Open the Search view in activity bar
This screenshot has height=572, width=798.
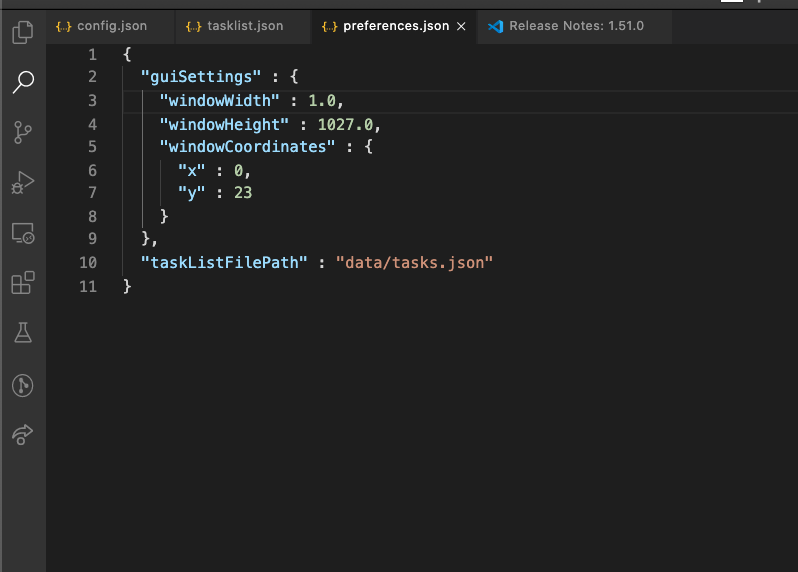[x=23, y=82]
